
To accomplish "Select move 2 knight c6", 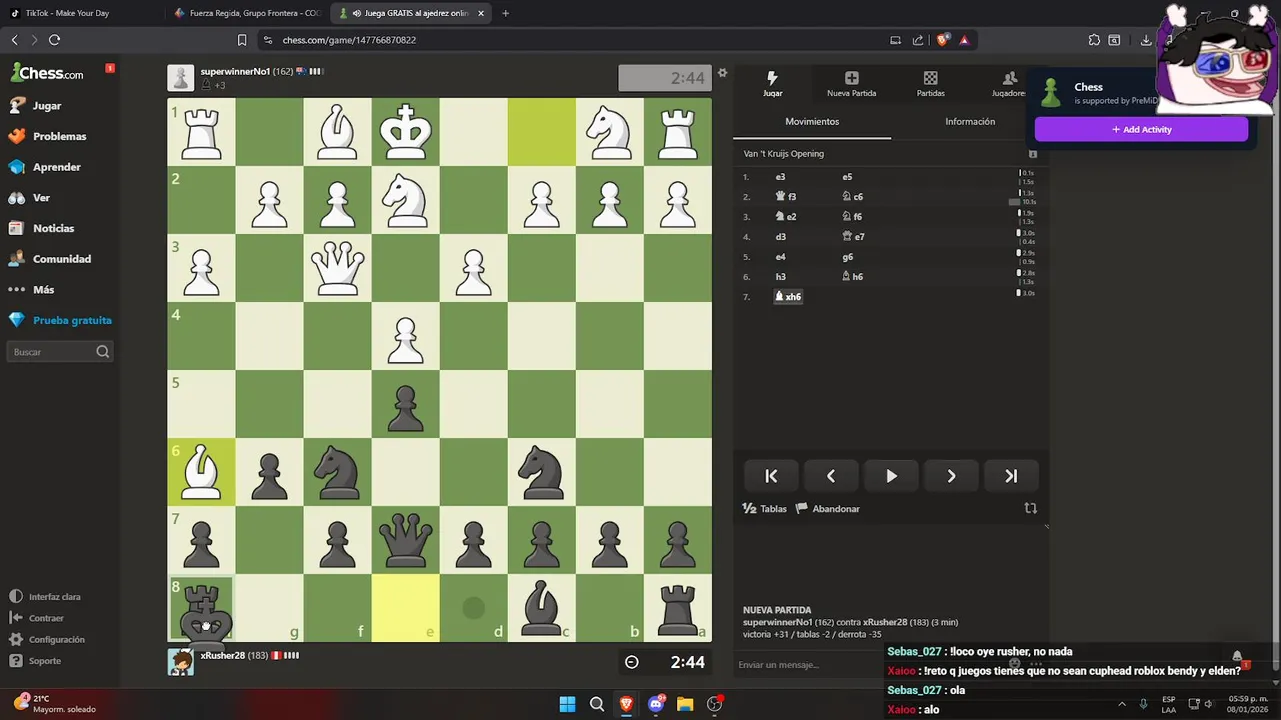I will [x=852, y=197].
